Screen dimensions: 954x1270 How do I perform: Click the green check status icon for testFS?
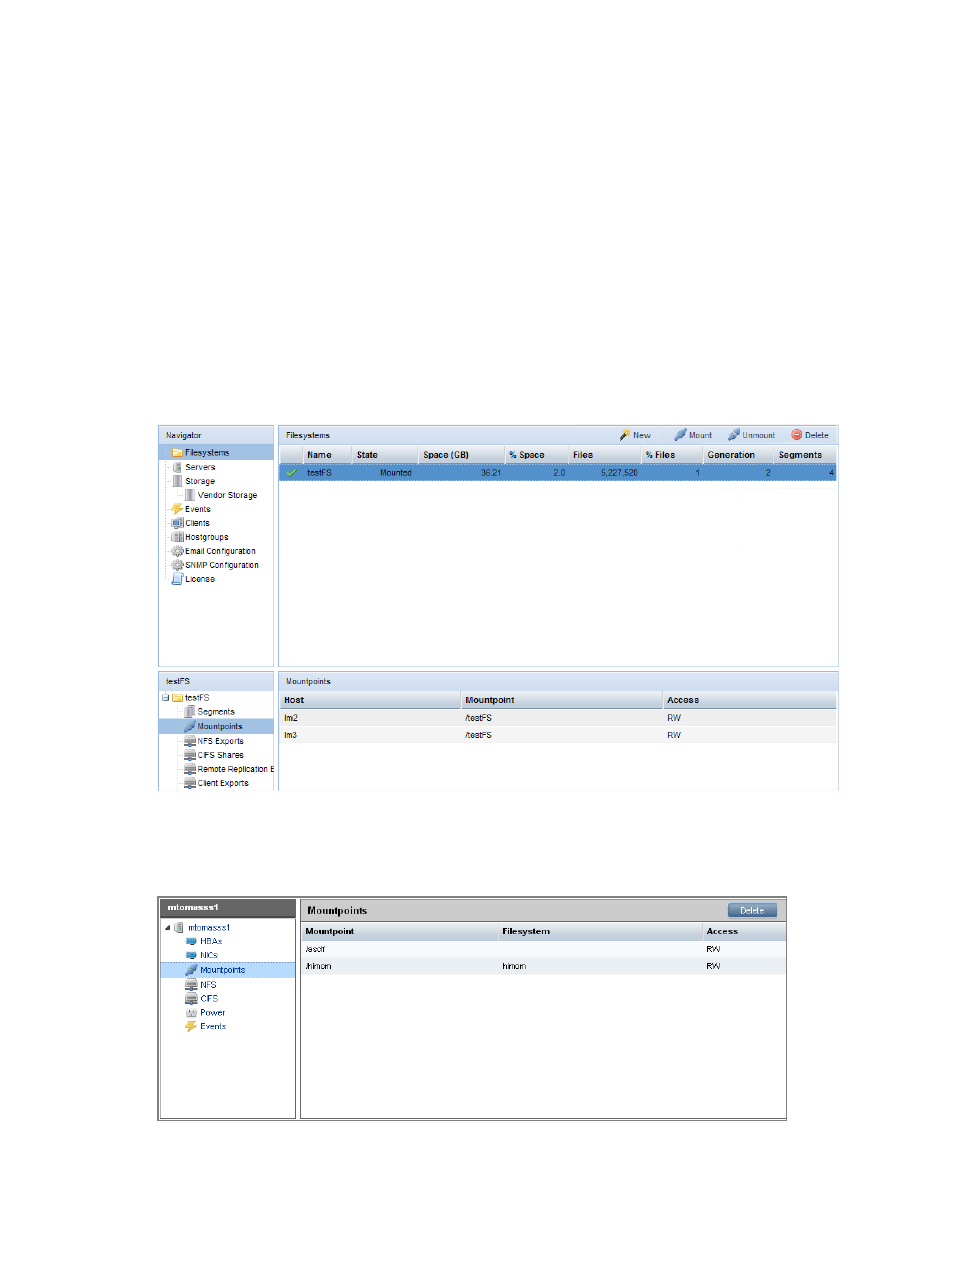pyautogui.click(x=292, y=473)
